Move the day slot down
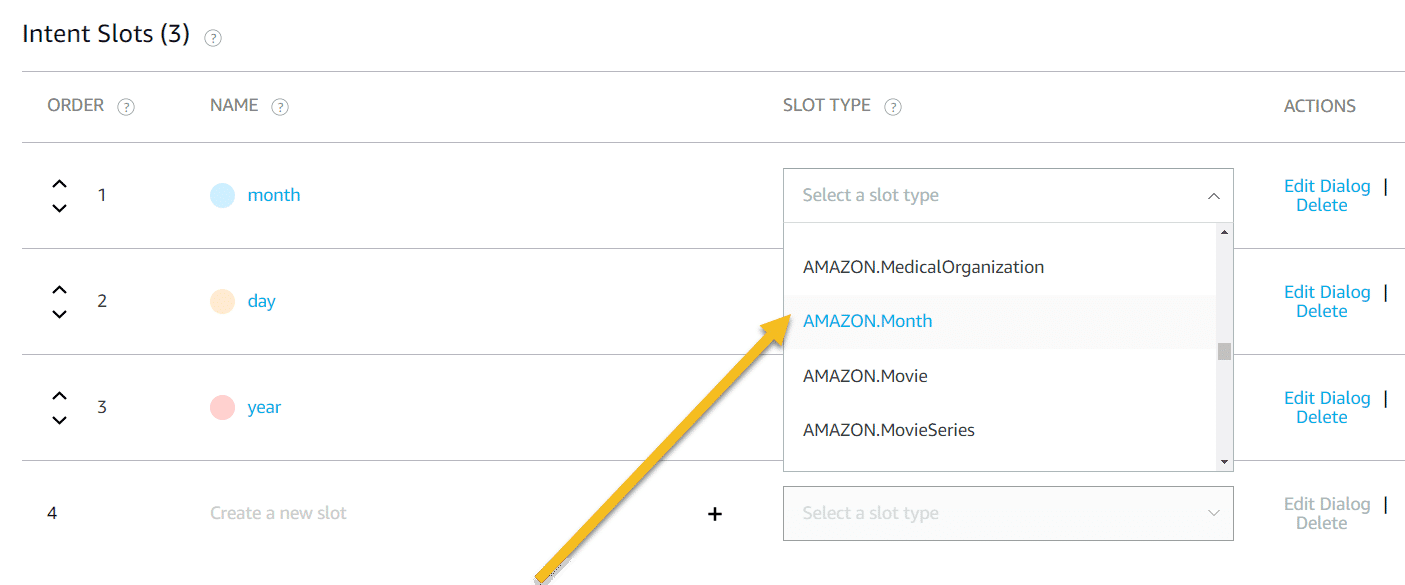This screenshot has height=585, width=1405. tap(60, 314)
